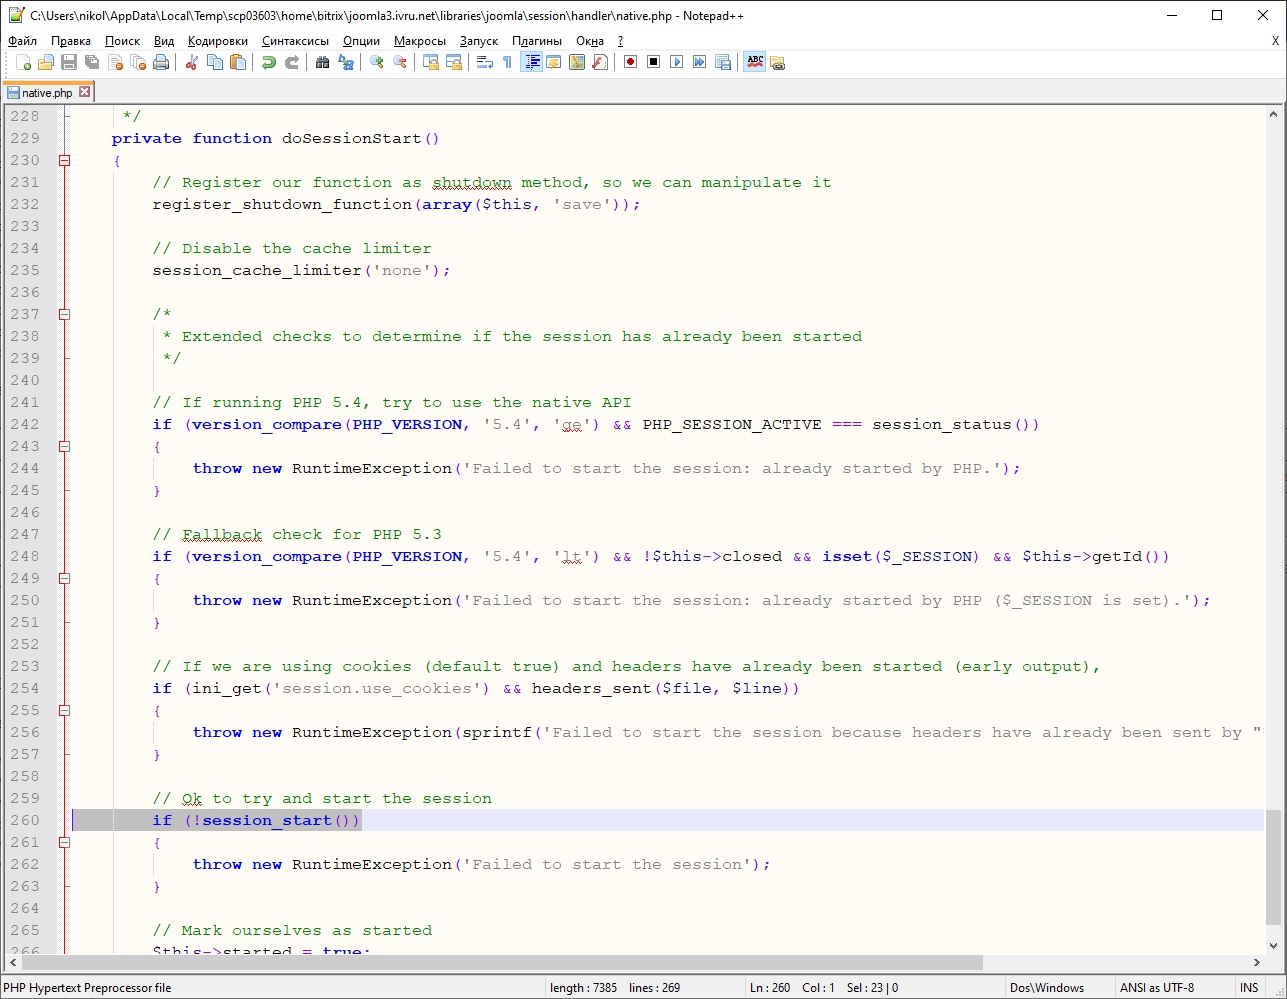Collapse the fold at line 230

[64, 160]
